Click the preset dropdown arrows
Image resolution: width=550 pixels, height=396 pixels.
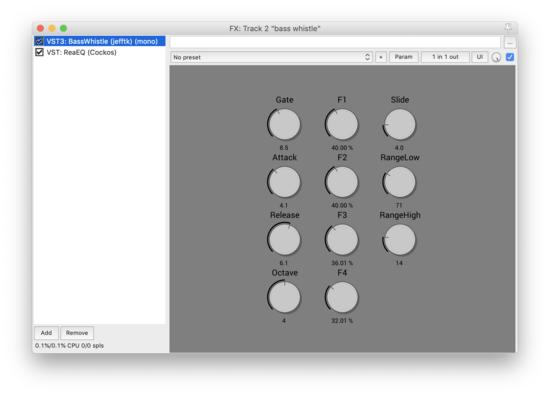coord(367,57)
